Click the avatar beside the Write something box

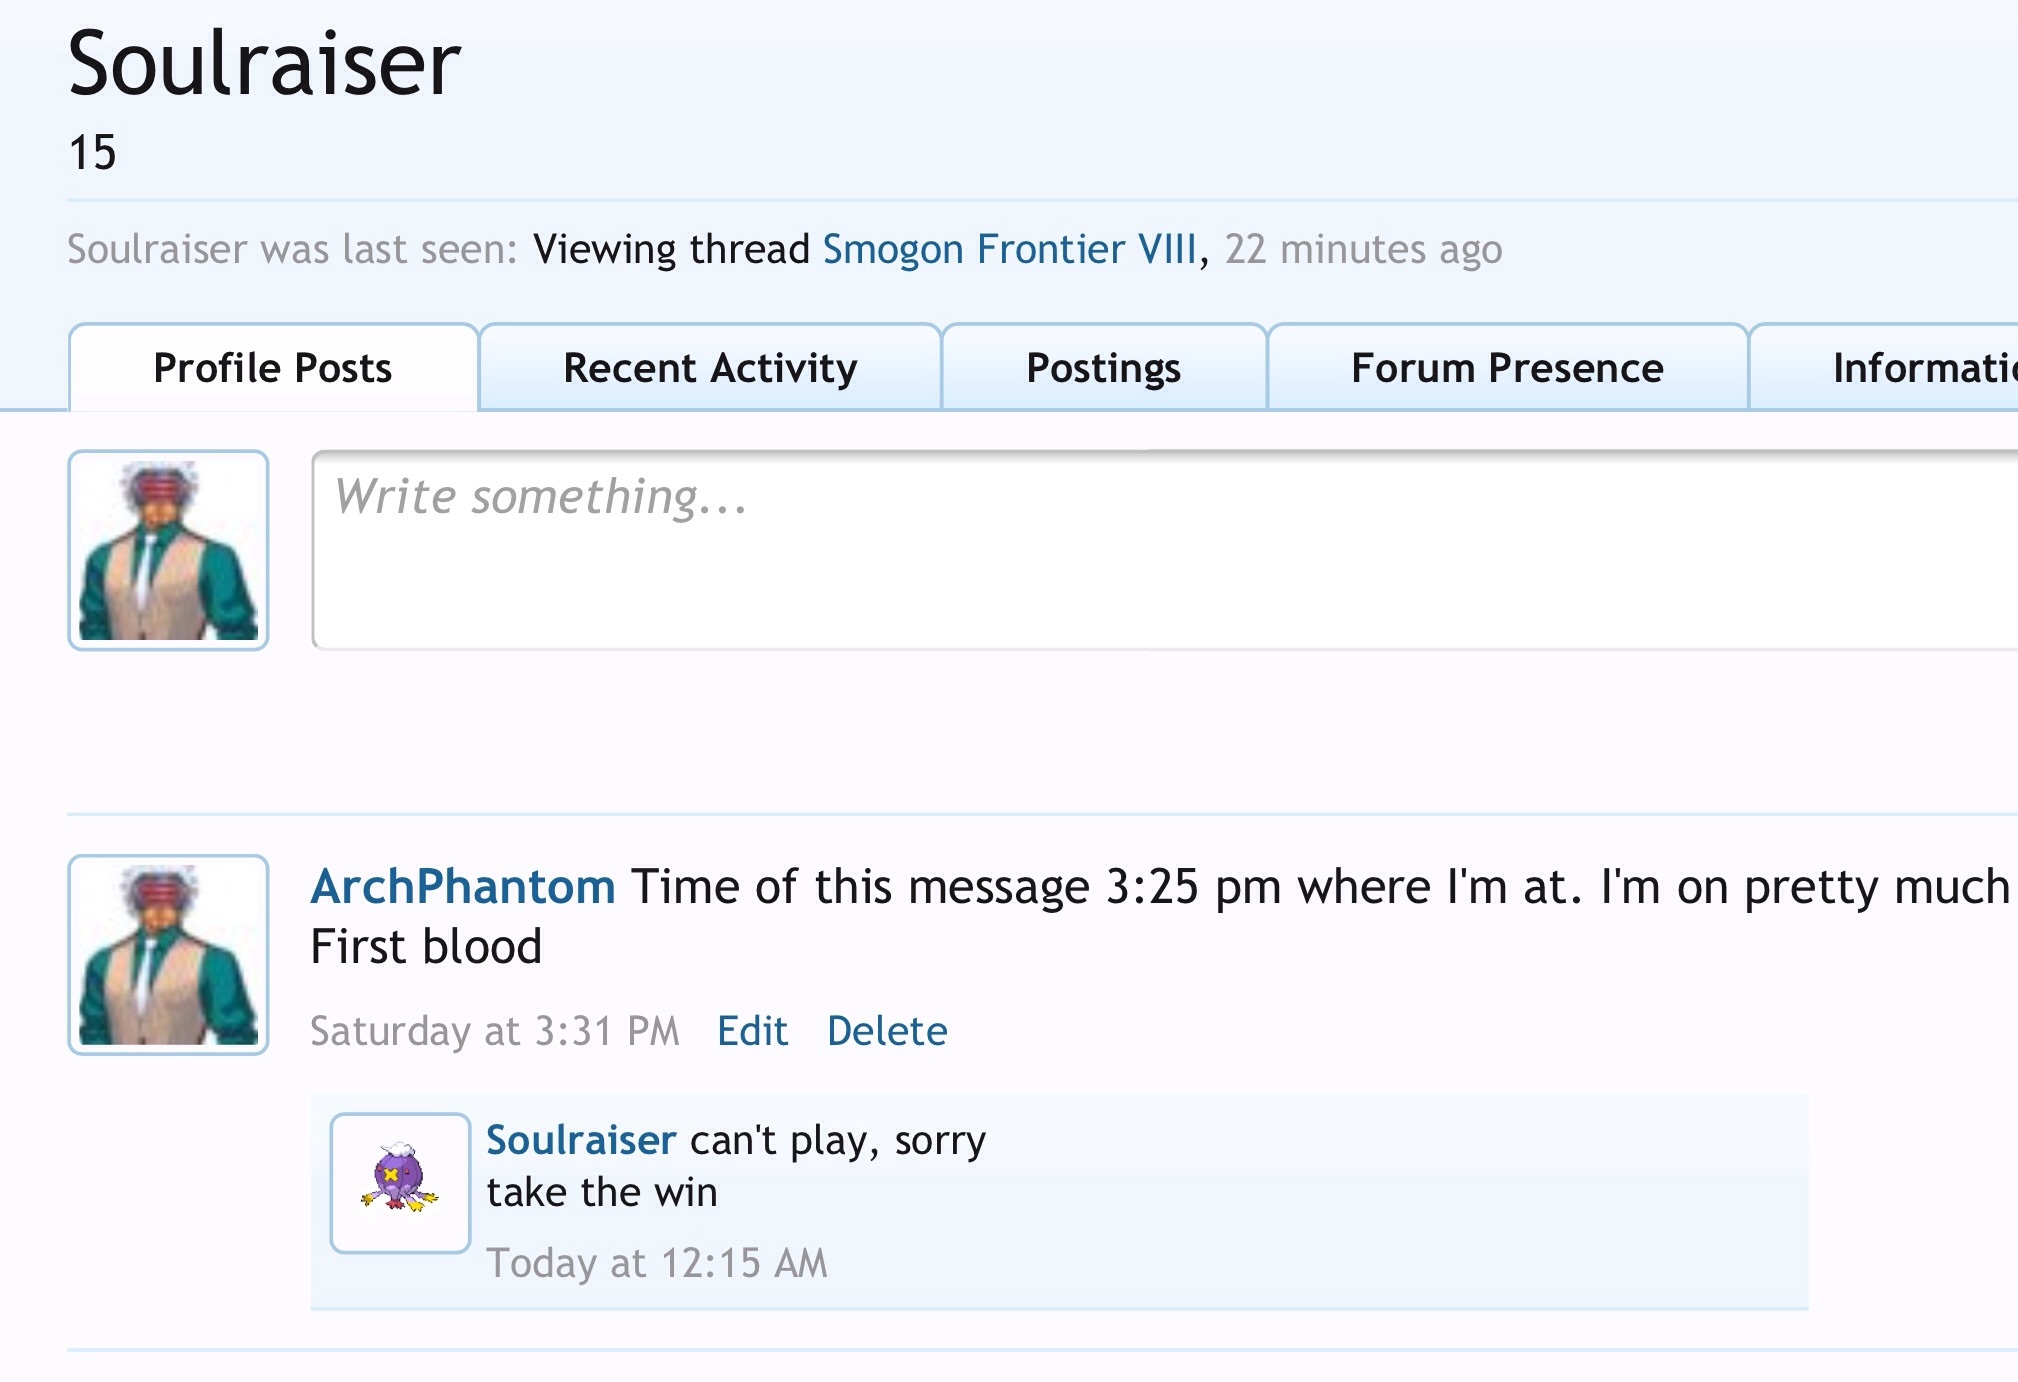click(168, 550)
